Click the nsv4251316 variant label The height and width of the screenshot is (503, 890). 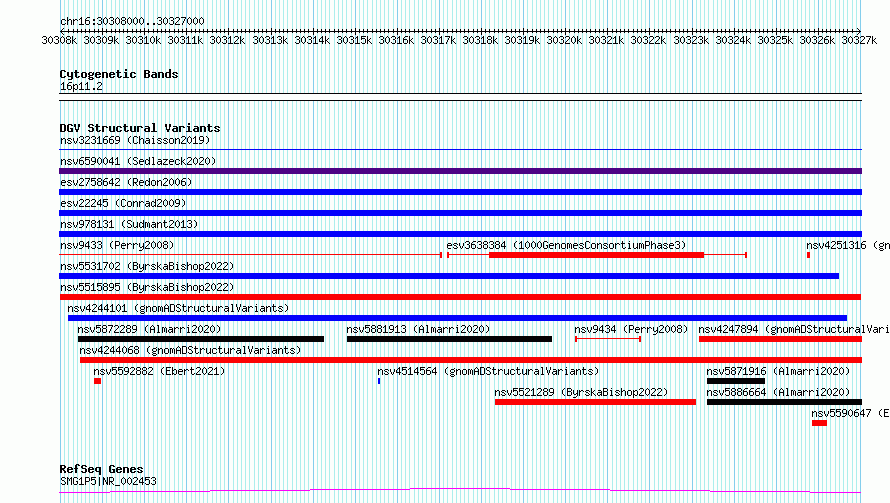(847, 245)
